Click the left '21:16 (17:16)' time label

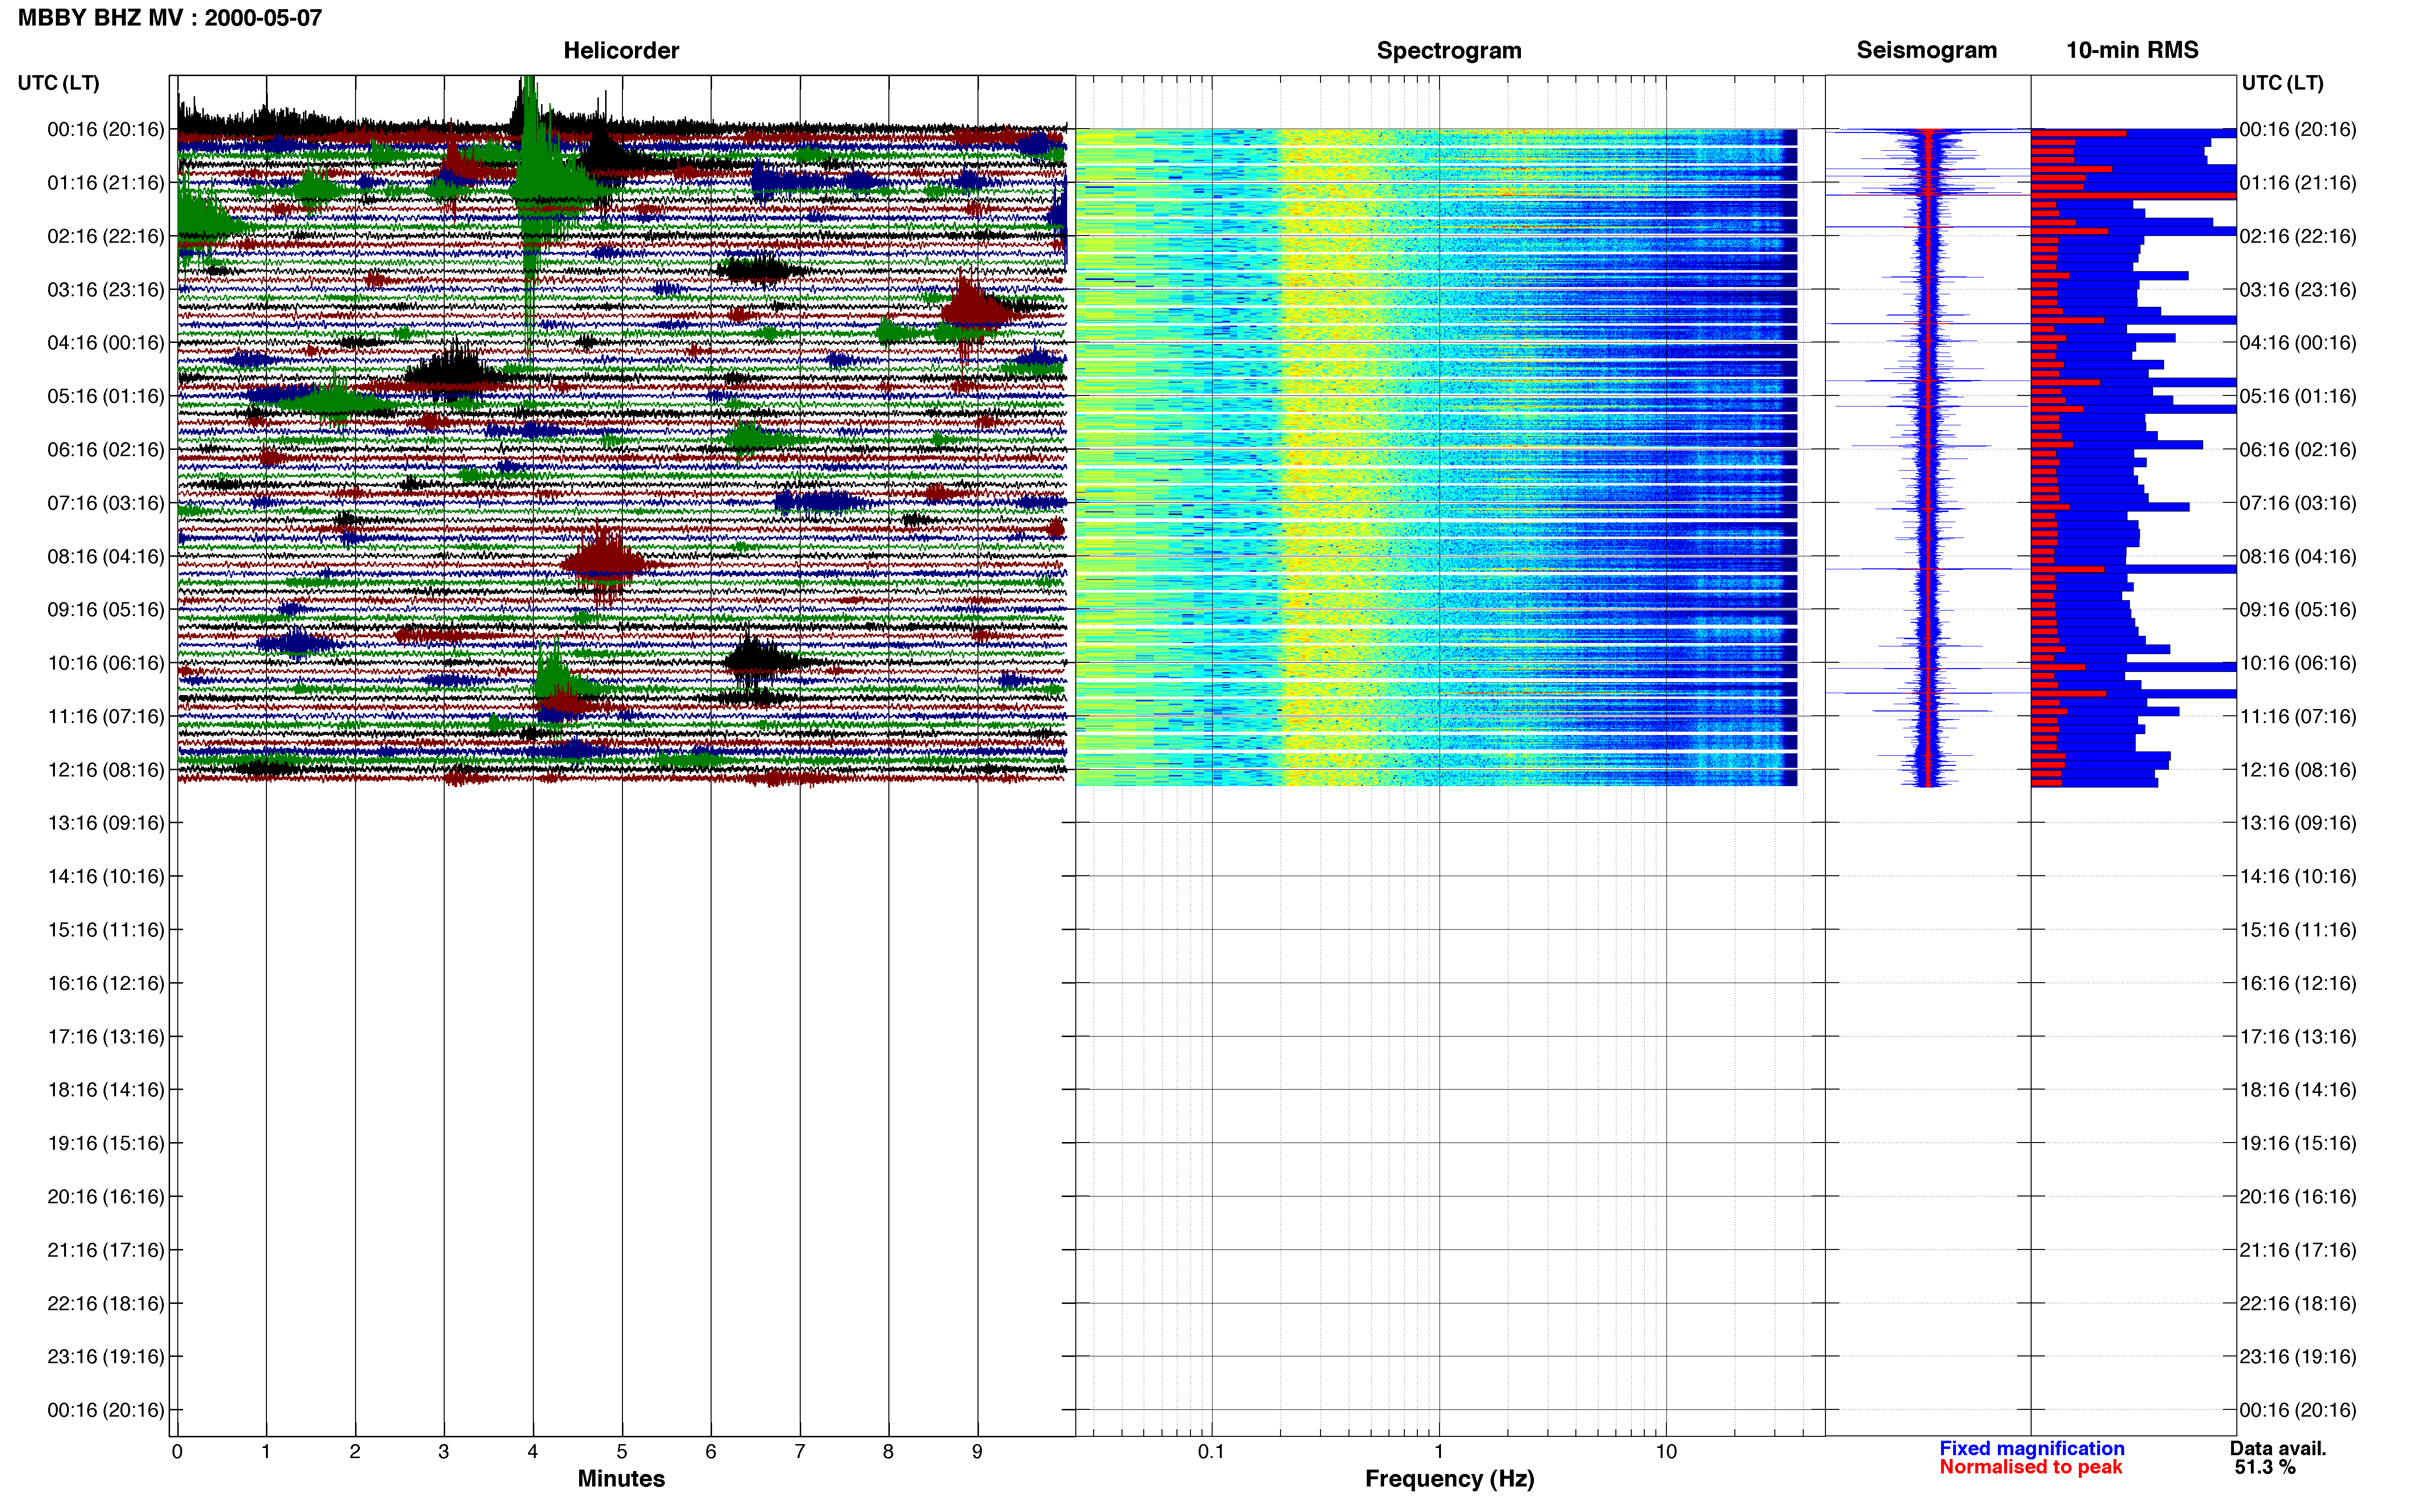(x=106, y=1250)
